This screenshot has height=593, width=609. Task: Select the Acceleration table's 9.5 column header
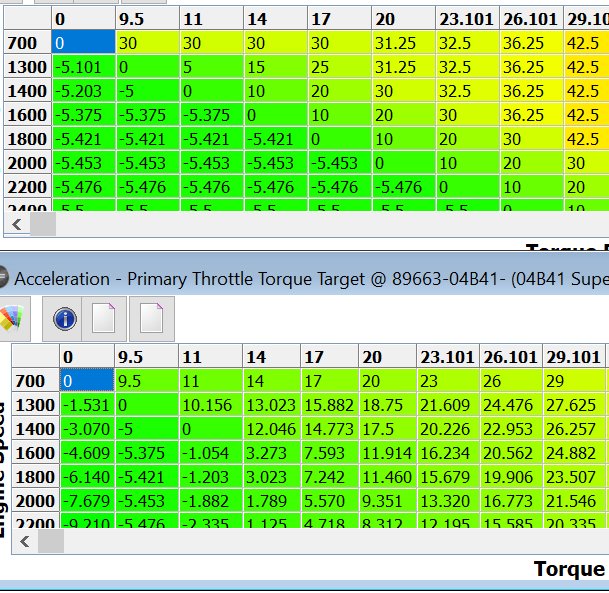pos(146,356)
